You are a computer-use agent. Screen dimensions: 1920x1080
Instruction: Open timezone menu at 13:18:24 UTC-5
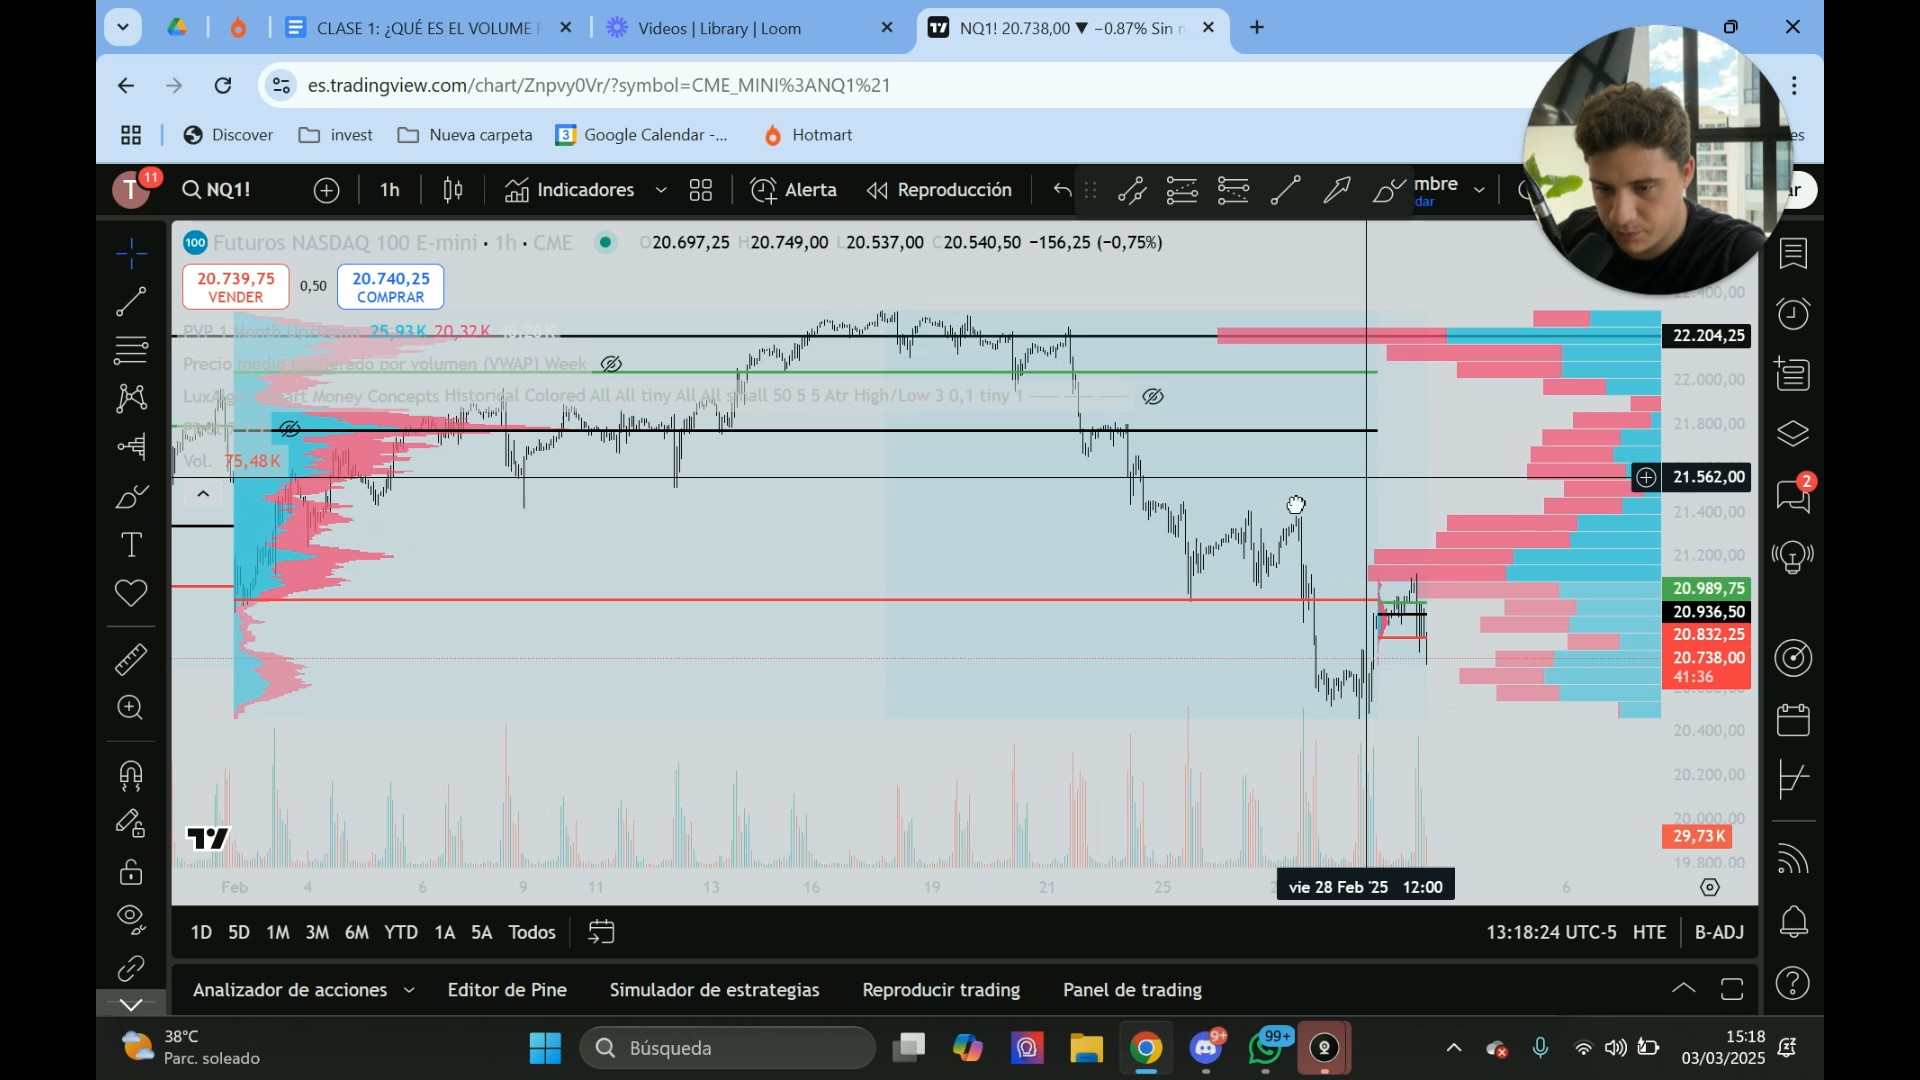click(x=1551, y=933)
